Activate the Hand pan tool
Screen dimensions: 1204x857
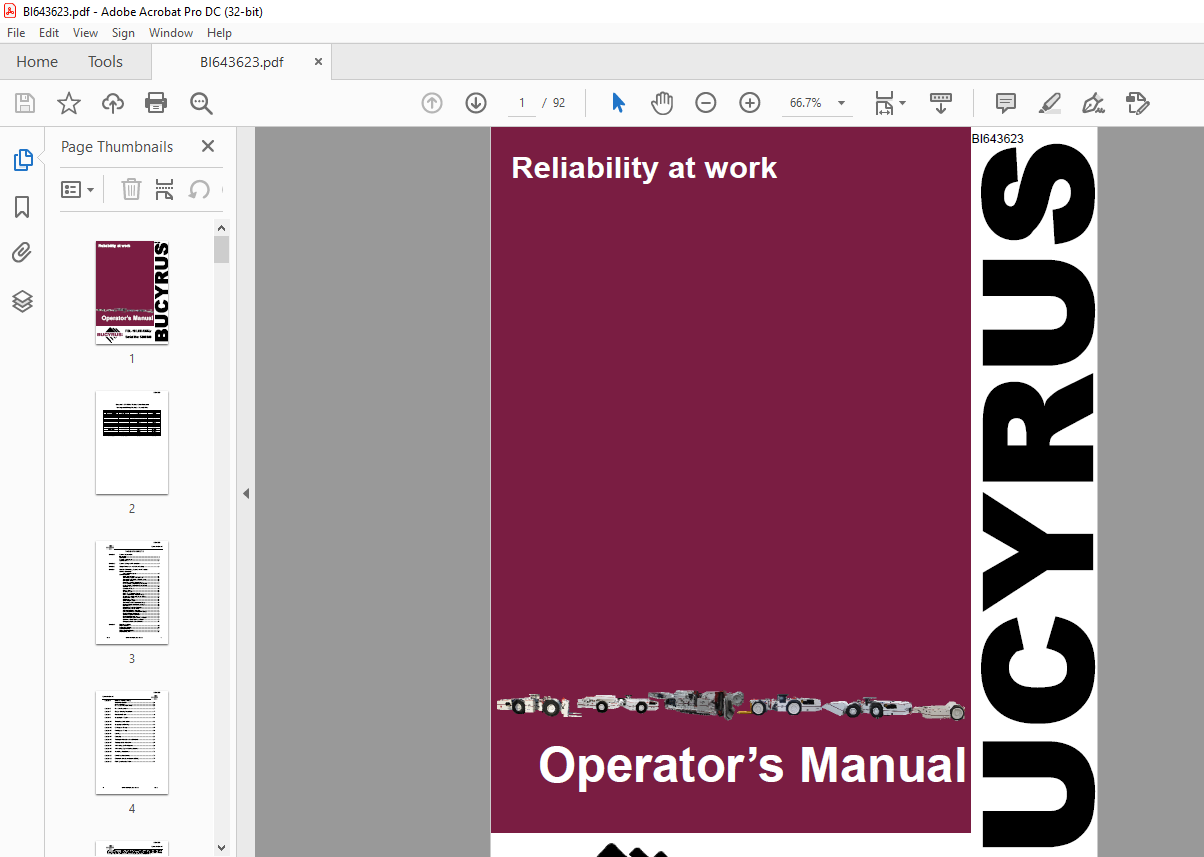click(662, 103)
